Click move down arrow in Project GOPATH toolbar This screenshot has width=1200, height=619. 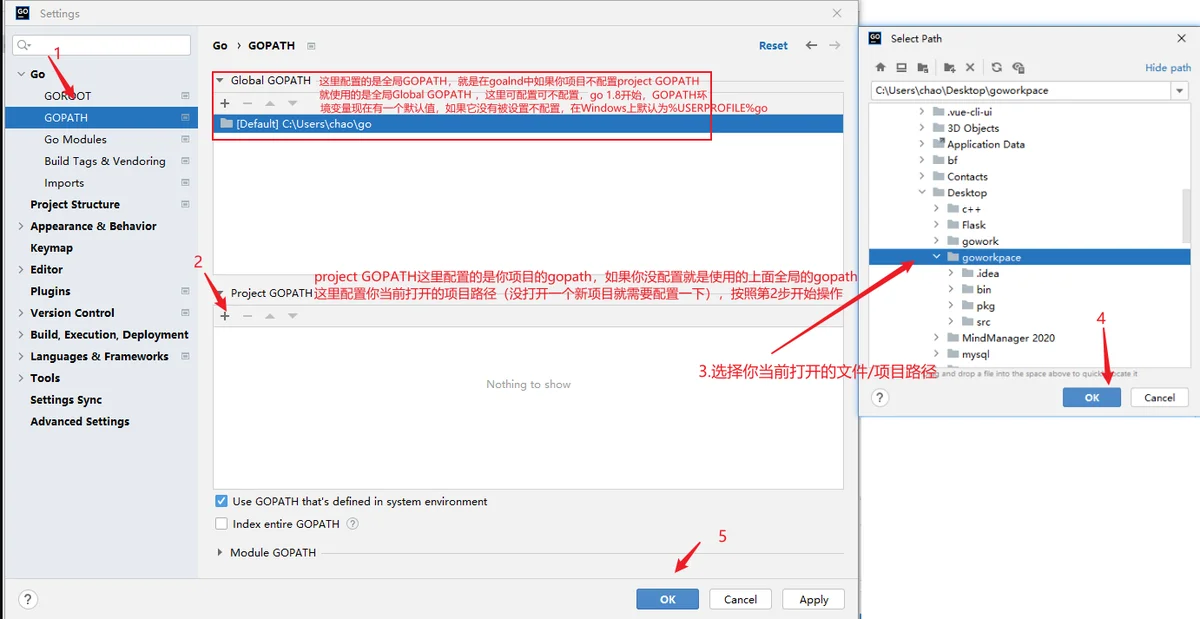click(x=292, y=316)
